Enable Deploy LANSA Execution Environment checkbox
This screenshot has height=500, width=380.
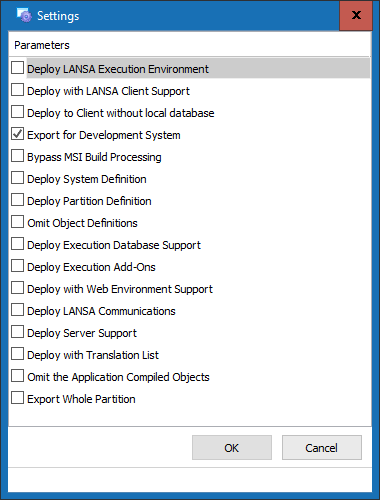(x=17, y=68)
